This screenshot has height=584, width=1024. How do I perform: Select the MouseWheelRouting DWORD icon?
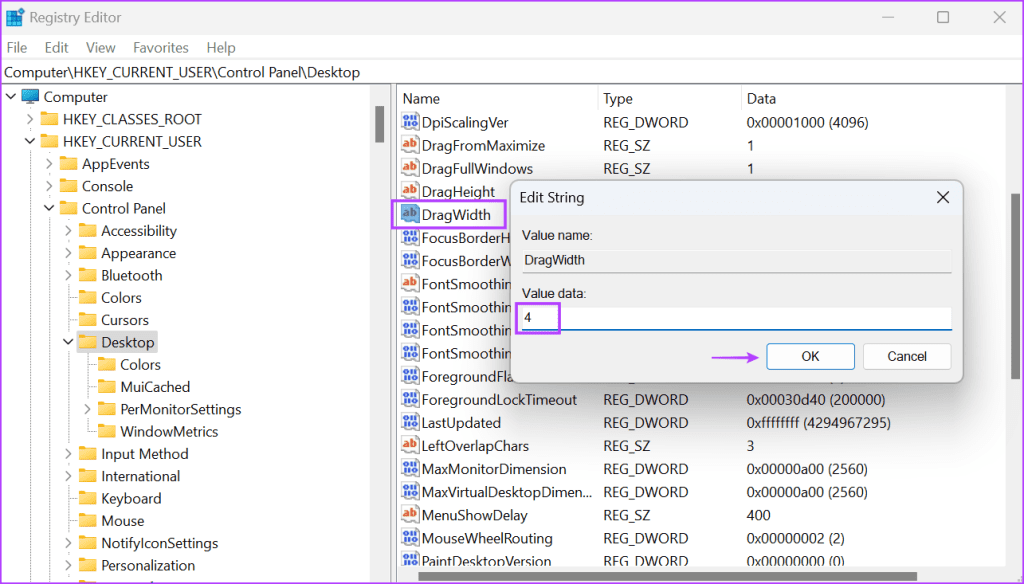click(x=411, y=538)
